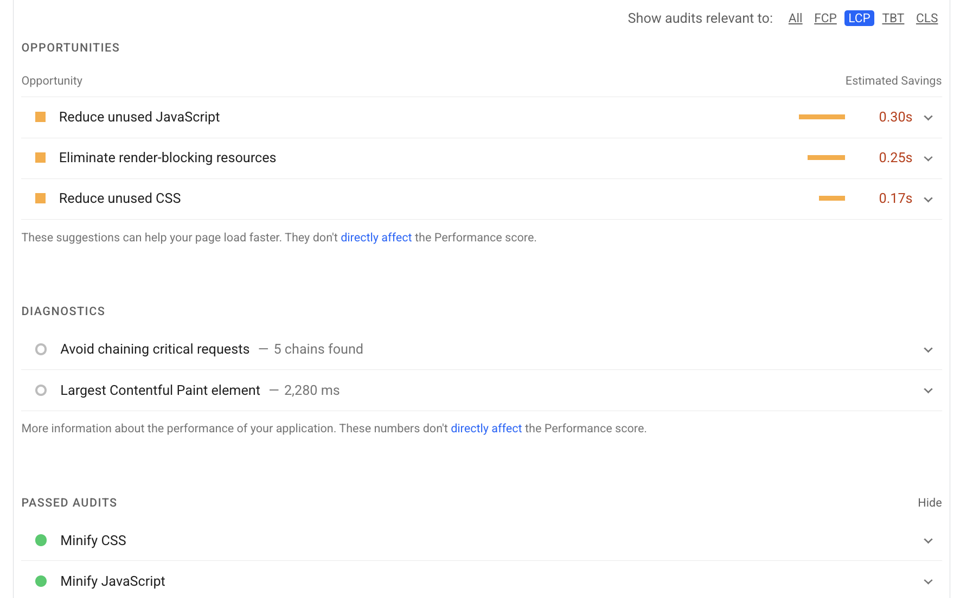Screen dimensions: 960x598
Task: Click the gray circle beside Avoid chaining critical requests
Action: 40,349
